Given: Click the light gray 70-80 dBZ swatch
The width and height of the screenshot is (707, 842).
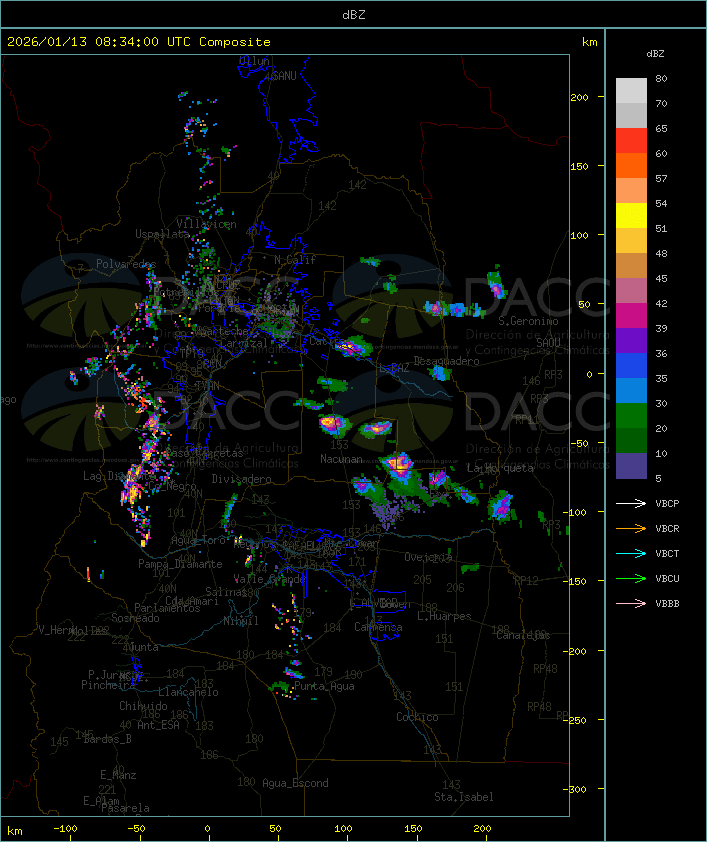Looking at the screenshot, I should coord(631,91).
